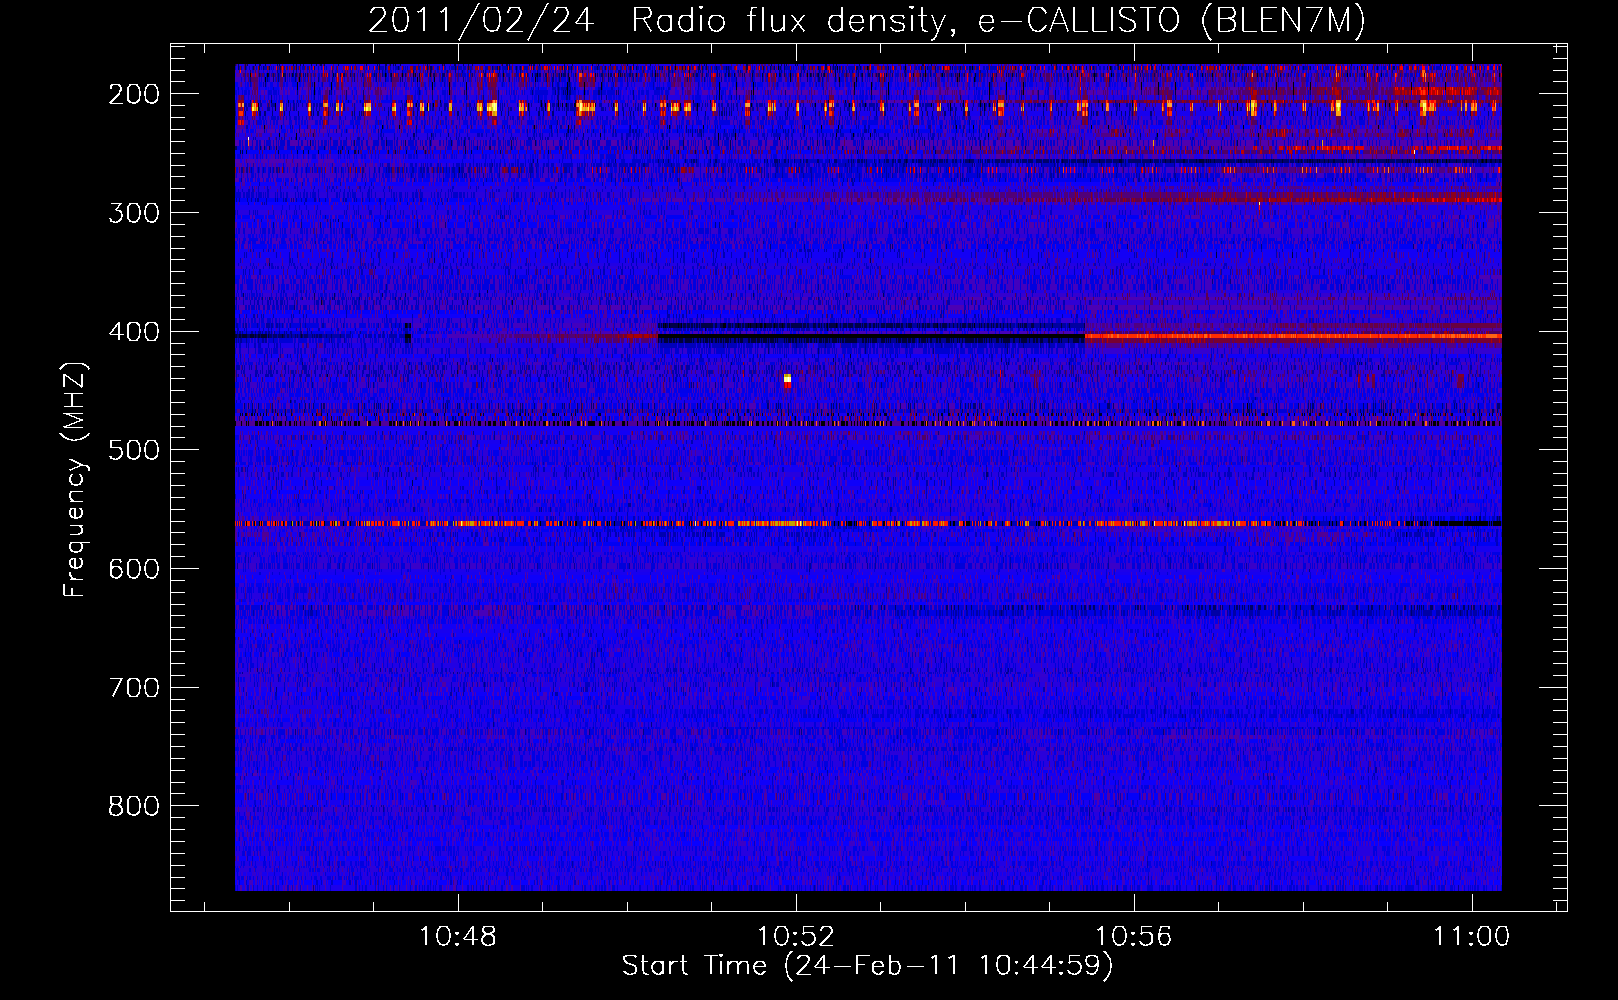Screen dimensions: 1618x1000
Task: Click the 800 frequency tick label
Action: pyautogui.click(x=134, y=806)
